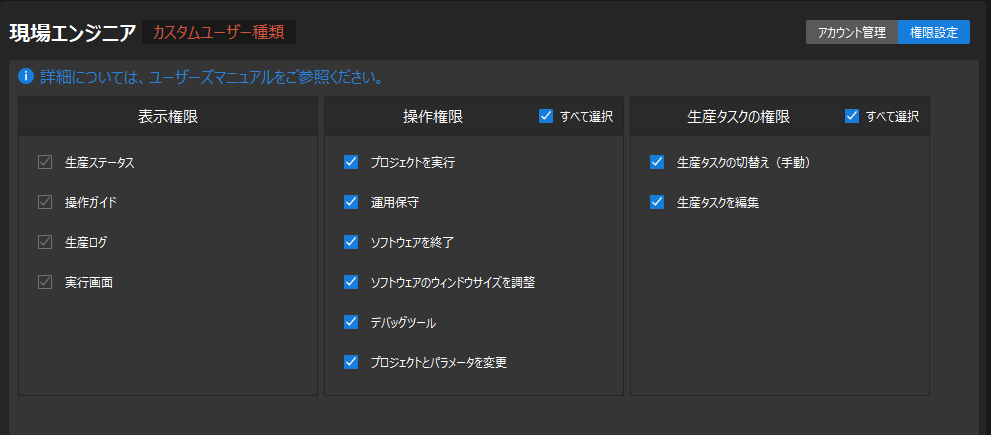Screen dimensions: 991x435
Task: Click the 操作ガイド display checkbox
Action: pos(45,202)
